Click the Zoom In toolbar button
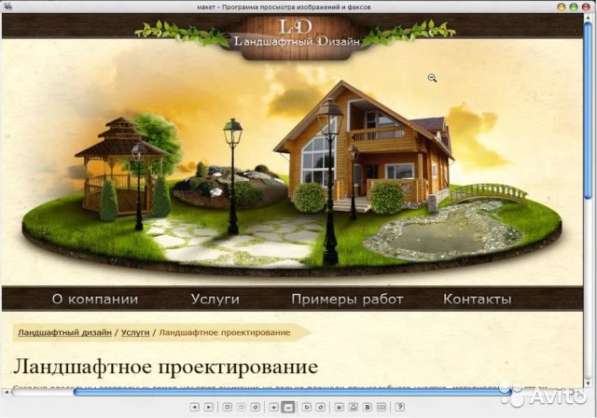Viewport: 597px width, 418px height. tap(274, 407)
